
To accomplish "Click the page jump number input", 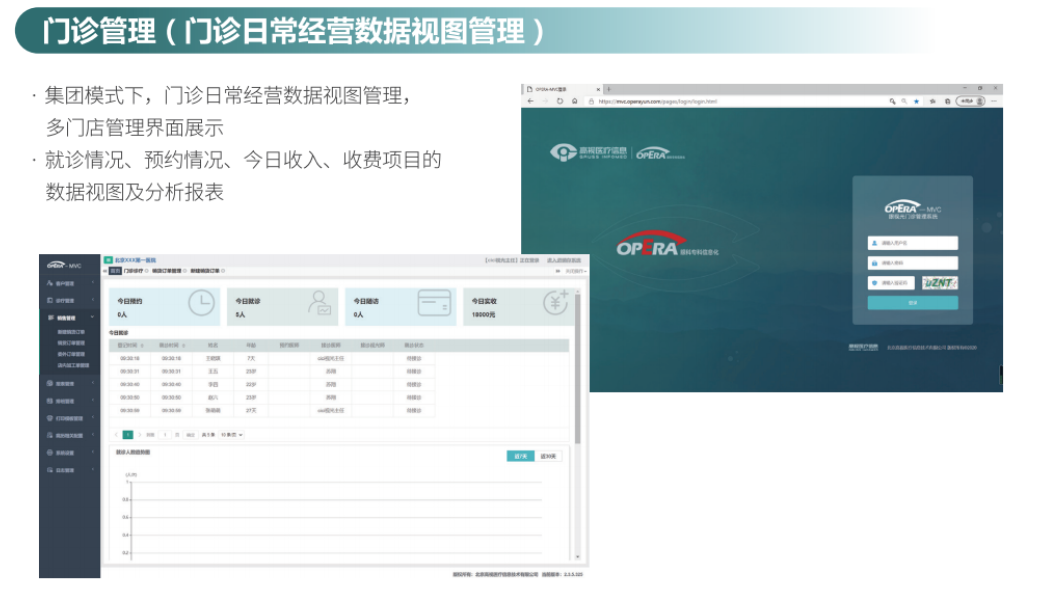I will [x=165, y=435].
